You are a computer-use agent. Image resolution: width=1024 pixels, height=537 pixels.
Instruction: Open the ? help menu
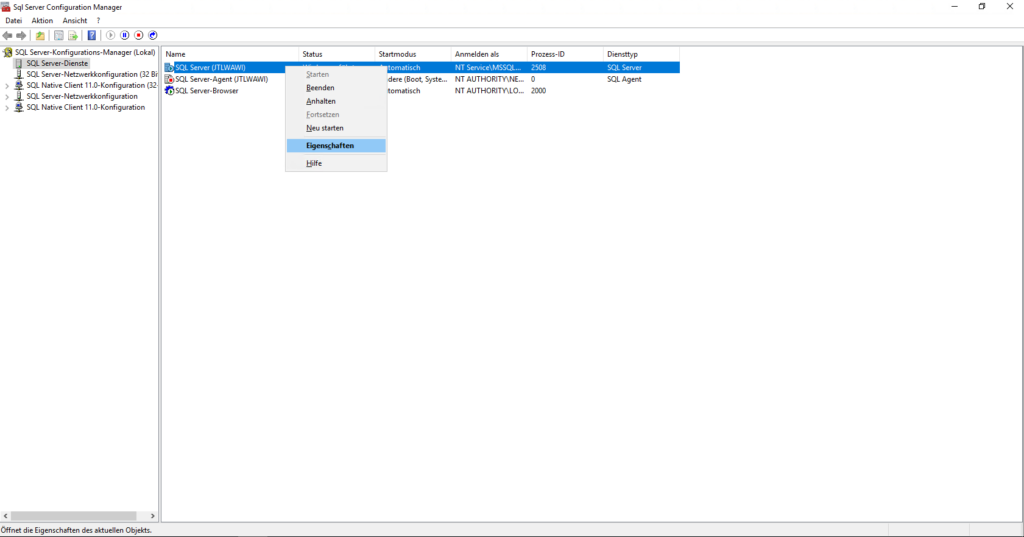coord(99,21)
